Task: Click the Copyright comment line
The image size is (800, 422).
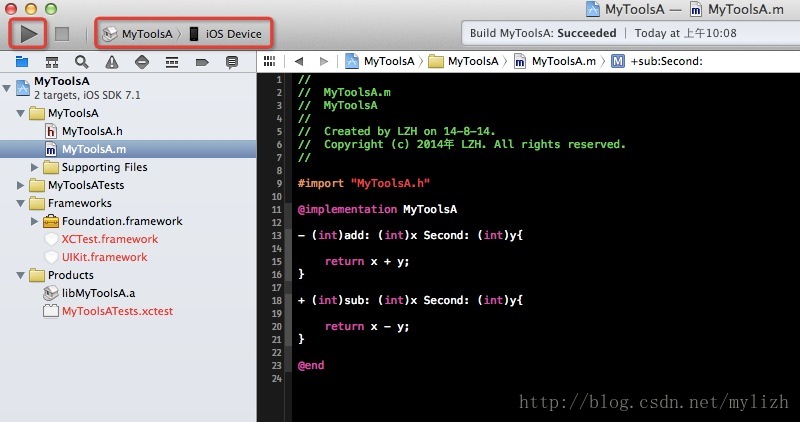Action: 462,144
